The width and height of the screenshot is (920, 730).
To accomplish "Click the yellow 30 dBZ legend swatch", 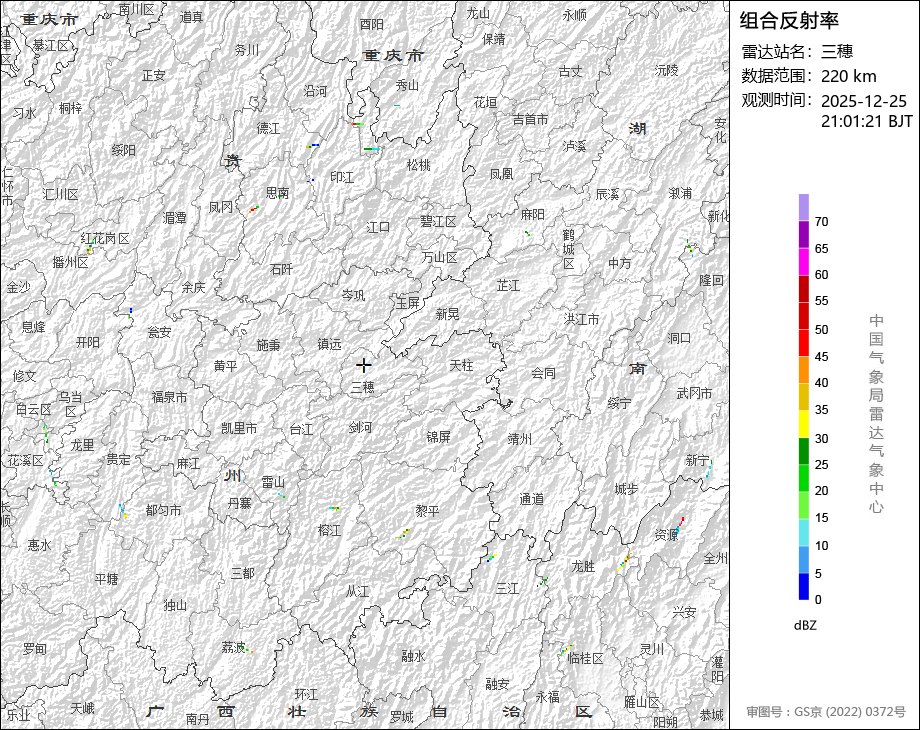I will pos(804,424).
